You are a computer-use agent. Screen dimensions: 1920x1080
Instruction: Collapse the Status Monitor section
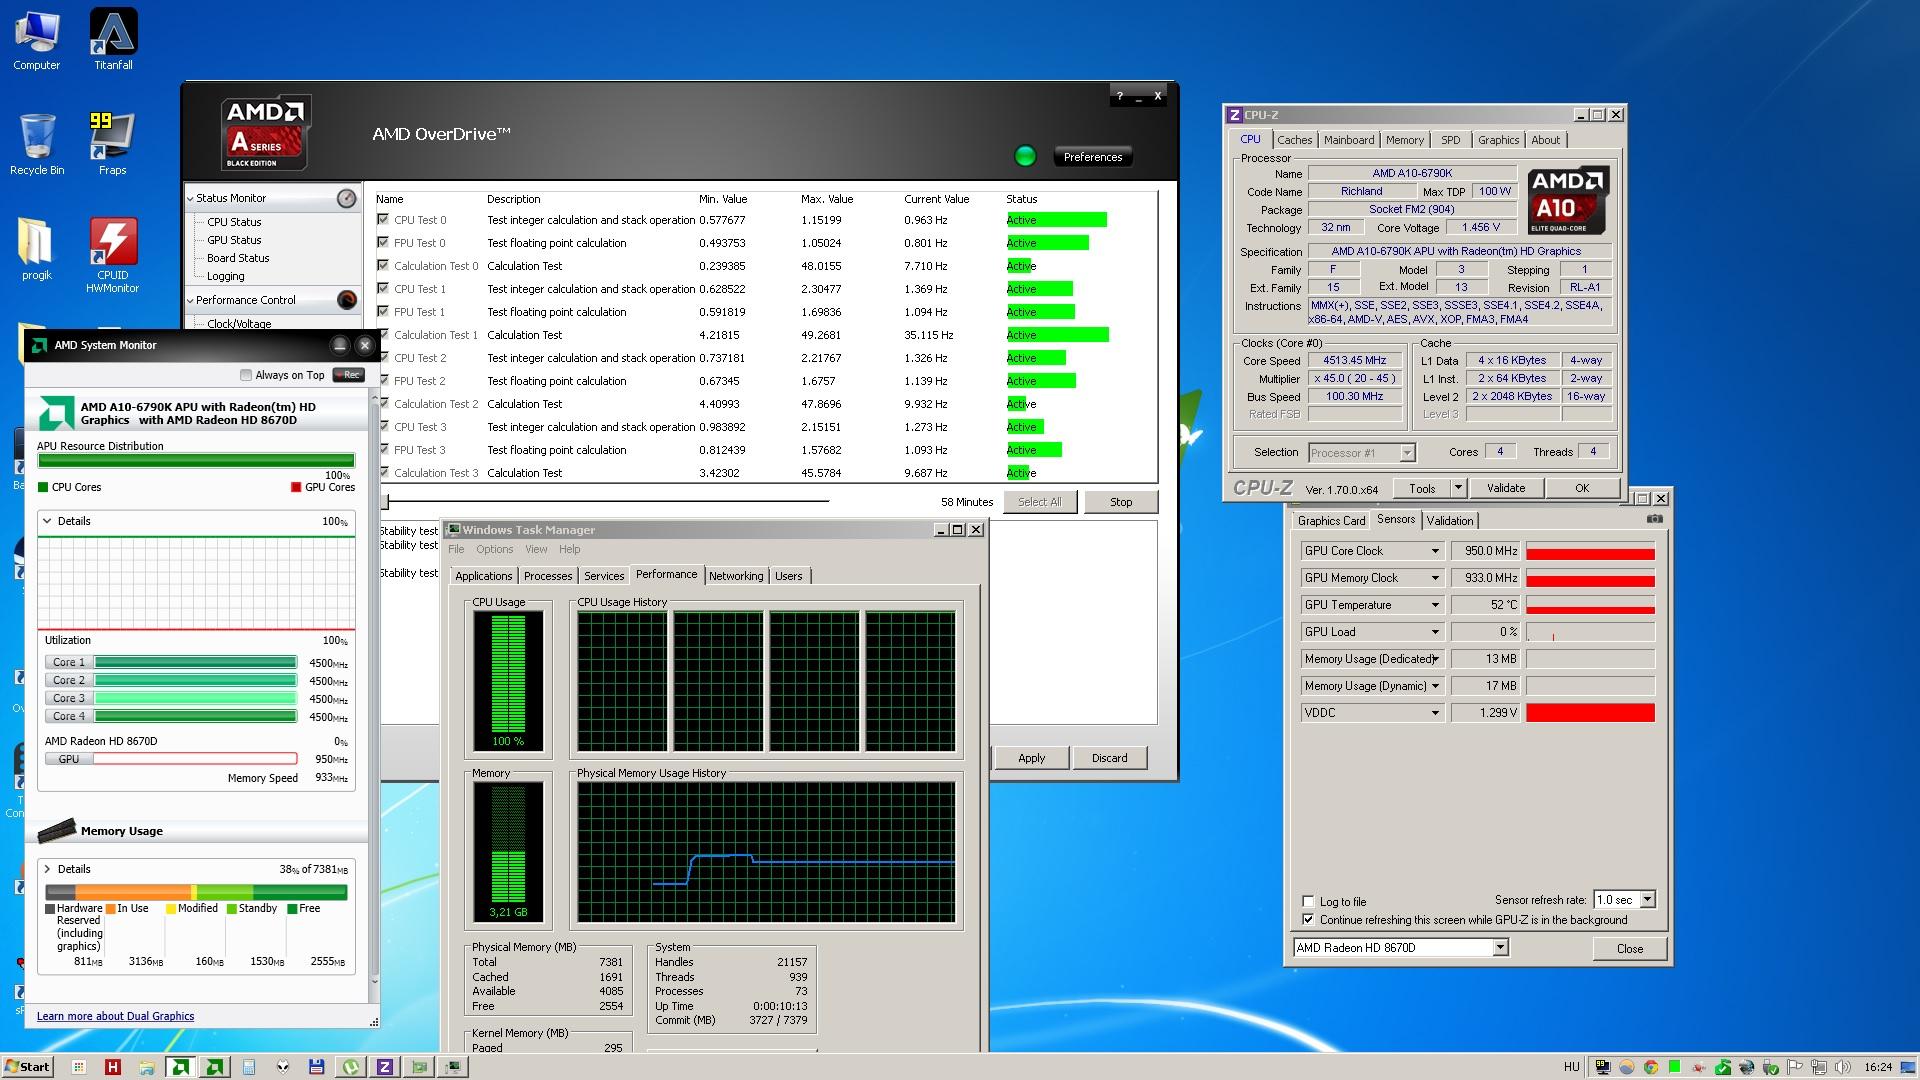pos(191,198)
